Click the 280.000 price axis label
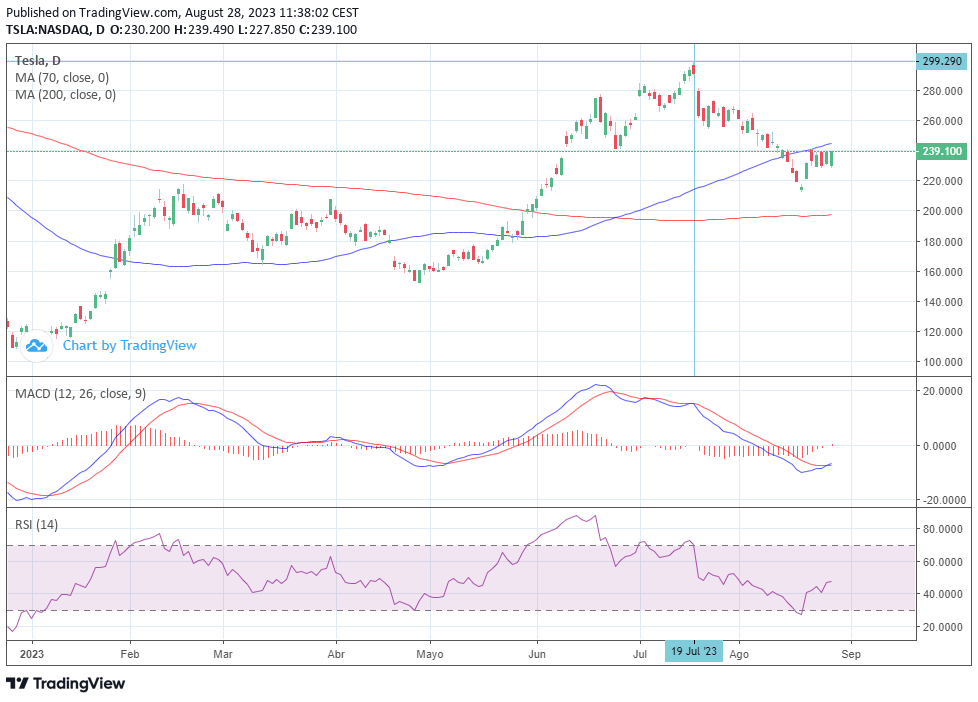978x702 pixels. 942,91
